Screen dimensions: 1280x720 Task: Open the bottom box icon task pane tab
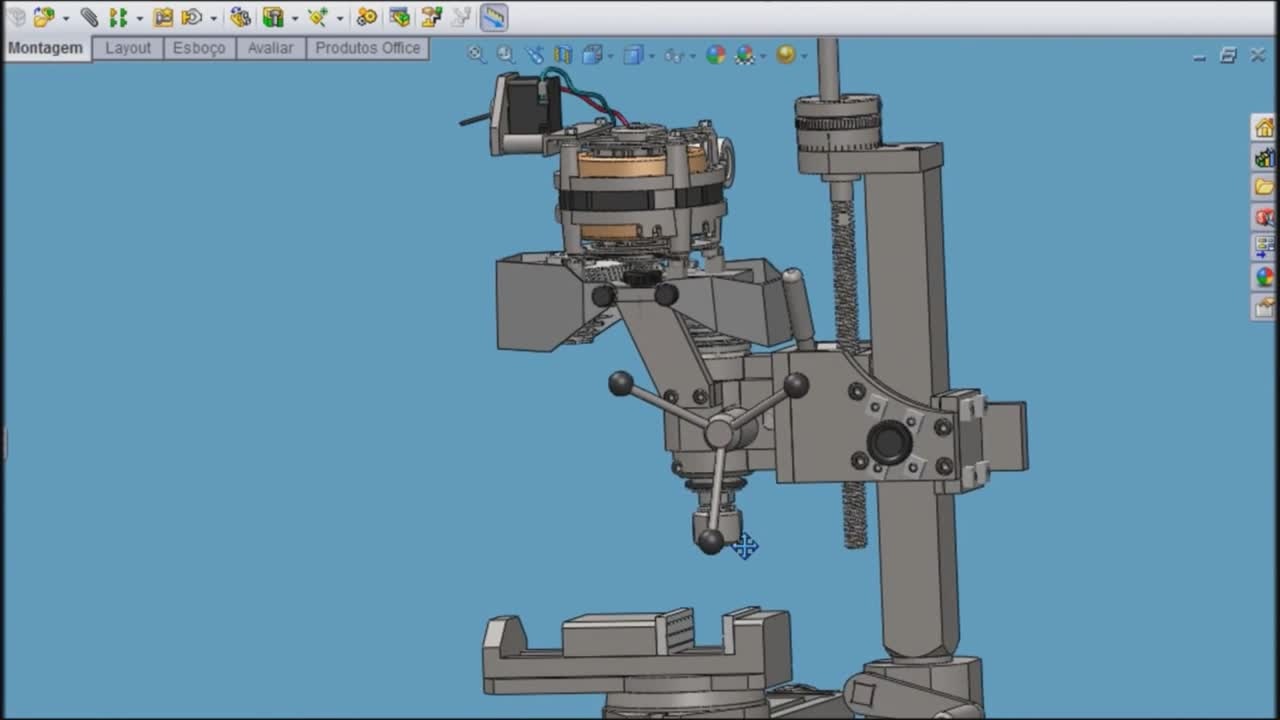coord(1264,307)
